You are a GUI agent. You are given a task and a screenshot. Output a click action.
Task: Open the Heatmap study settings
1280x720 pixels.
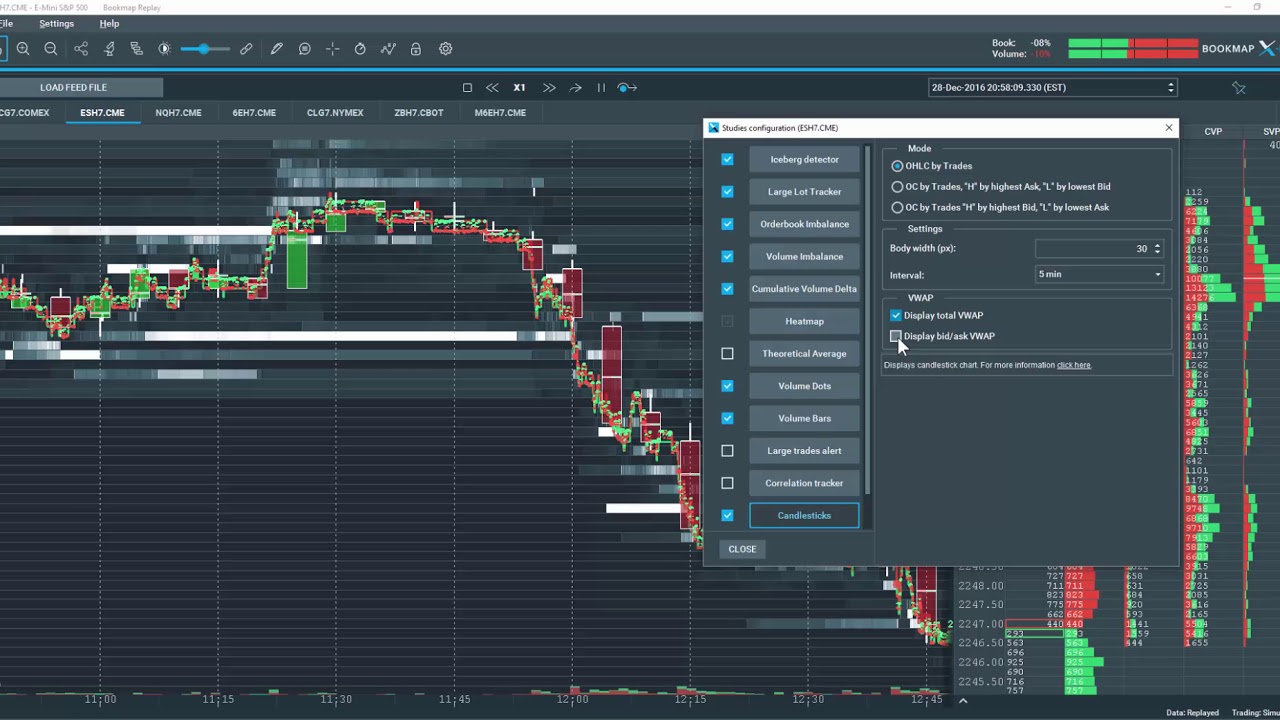[x=804, y=321]
